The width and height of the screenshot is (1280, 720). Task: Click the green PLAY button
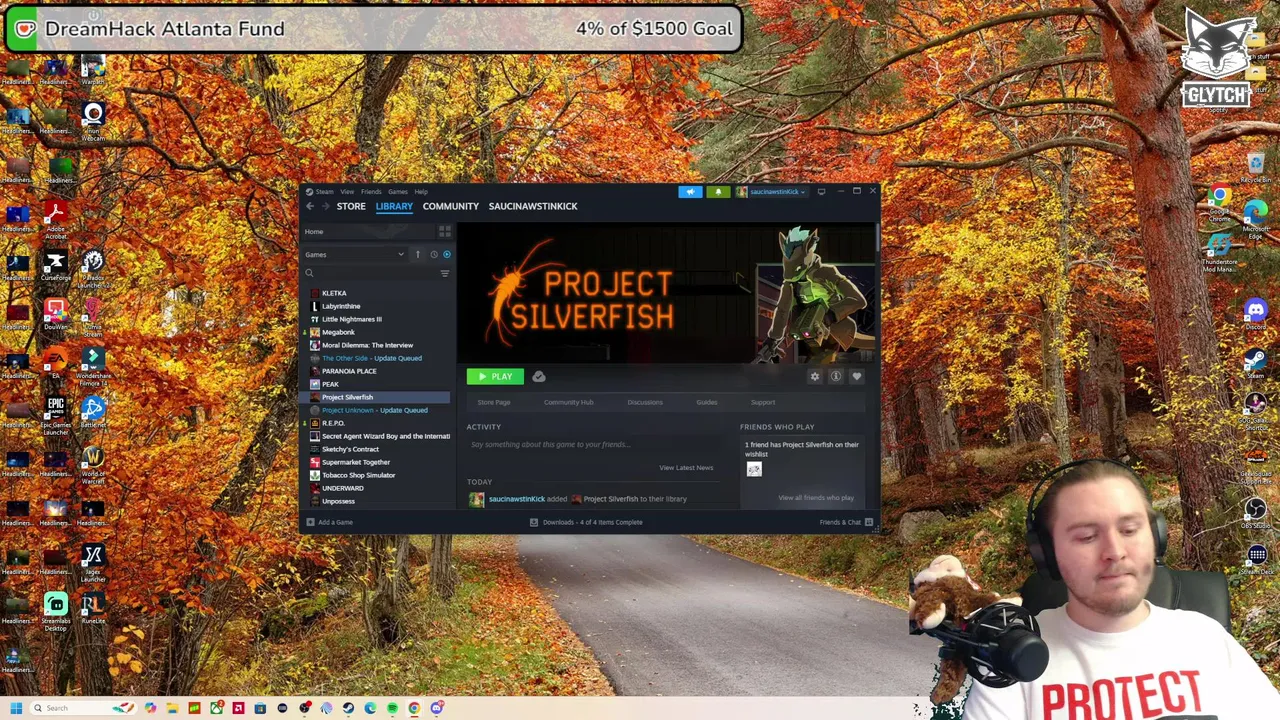494,377
